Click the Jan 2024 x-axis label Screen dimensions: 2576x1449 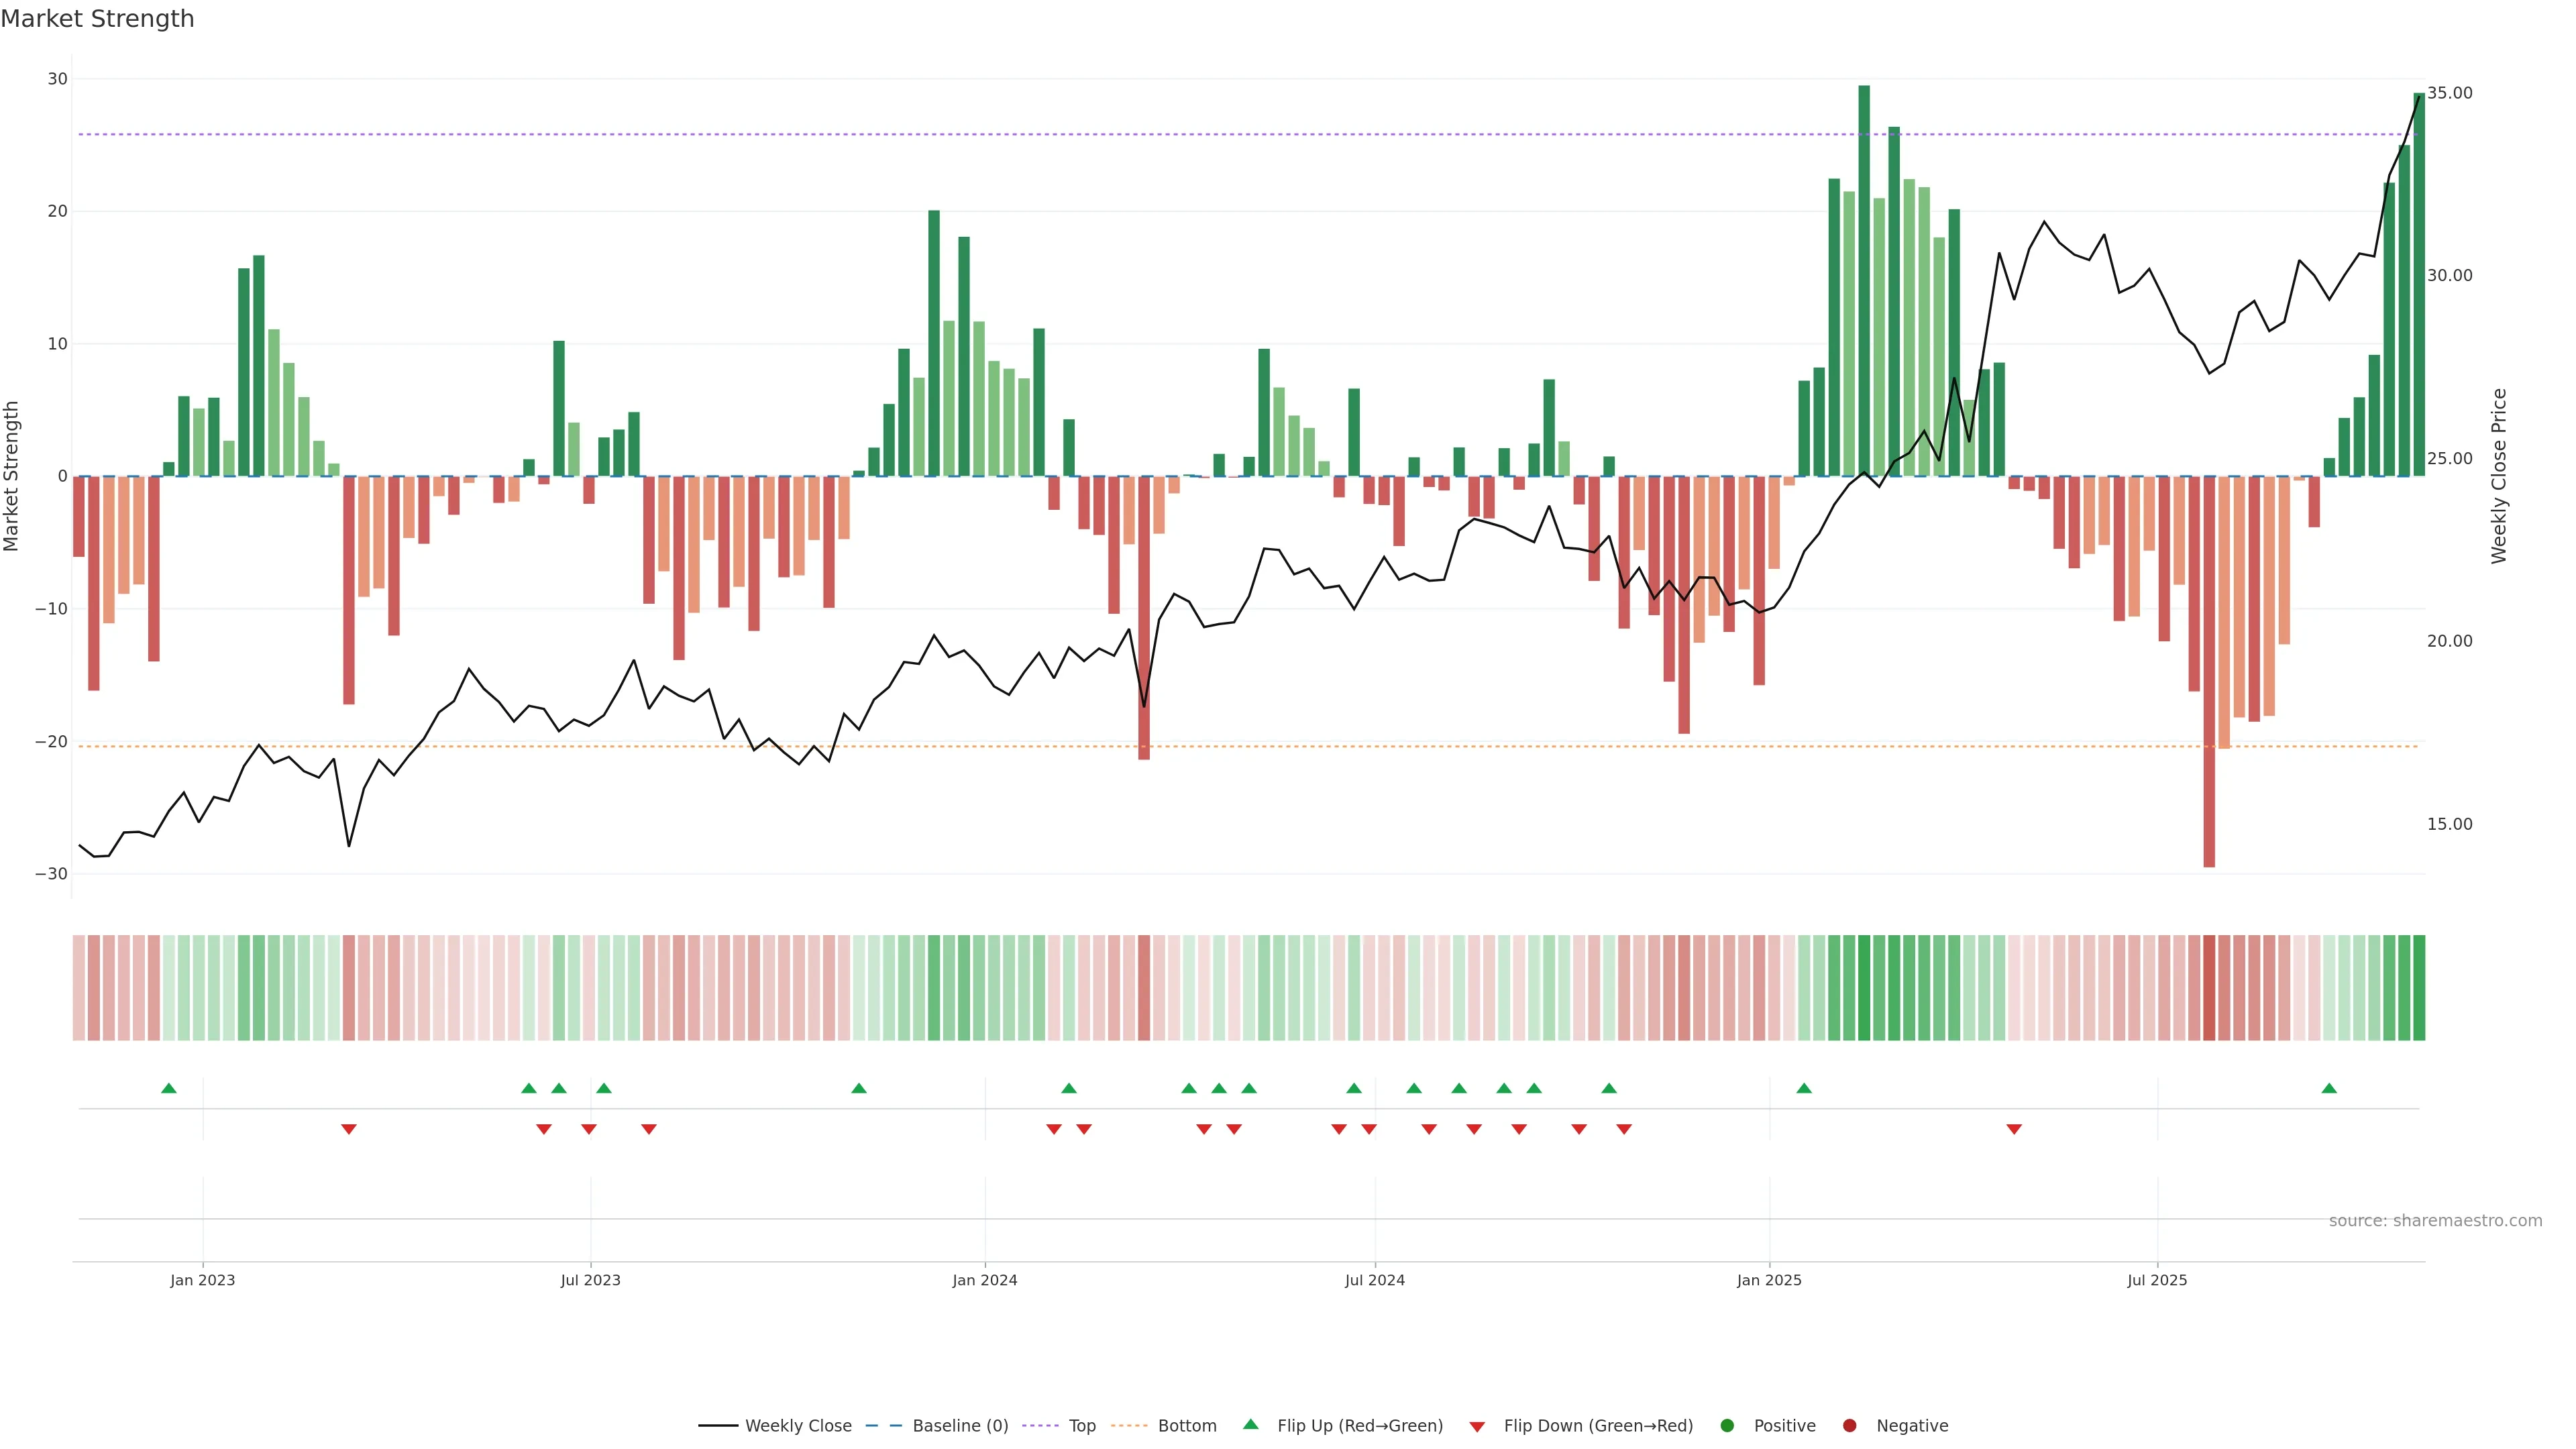[x=984, y=1280]
